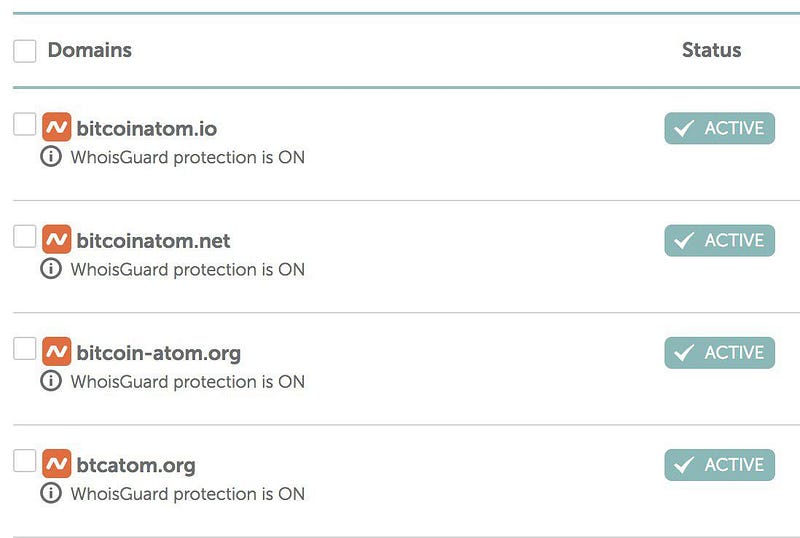Click the ACTIVE badge for bitcoinatom.io
The height and width of the screenshot is (538, 800).
point(719,128)
